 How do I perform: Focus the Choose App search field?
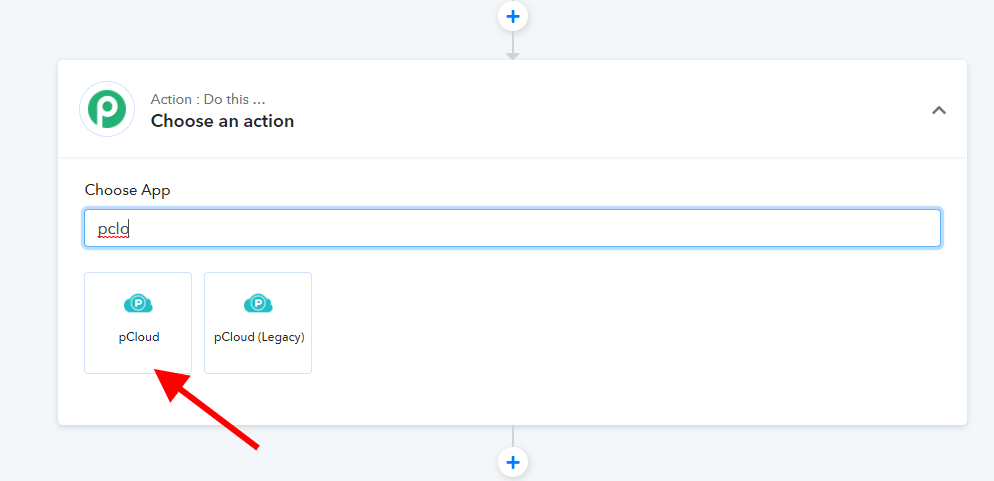pyautogui.click(x=512, y=228)
